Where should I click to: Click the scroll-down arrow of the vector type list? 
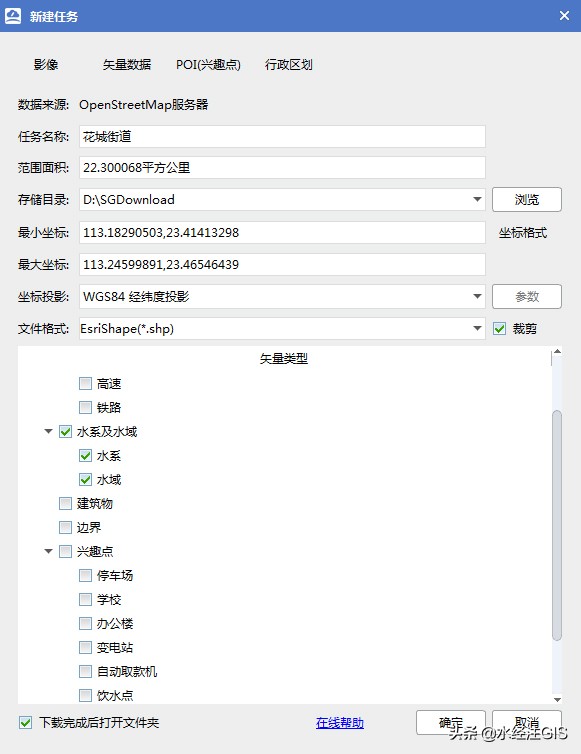tap(557, 700)
